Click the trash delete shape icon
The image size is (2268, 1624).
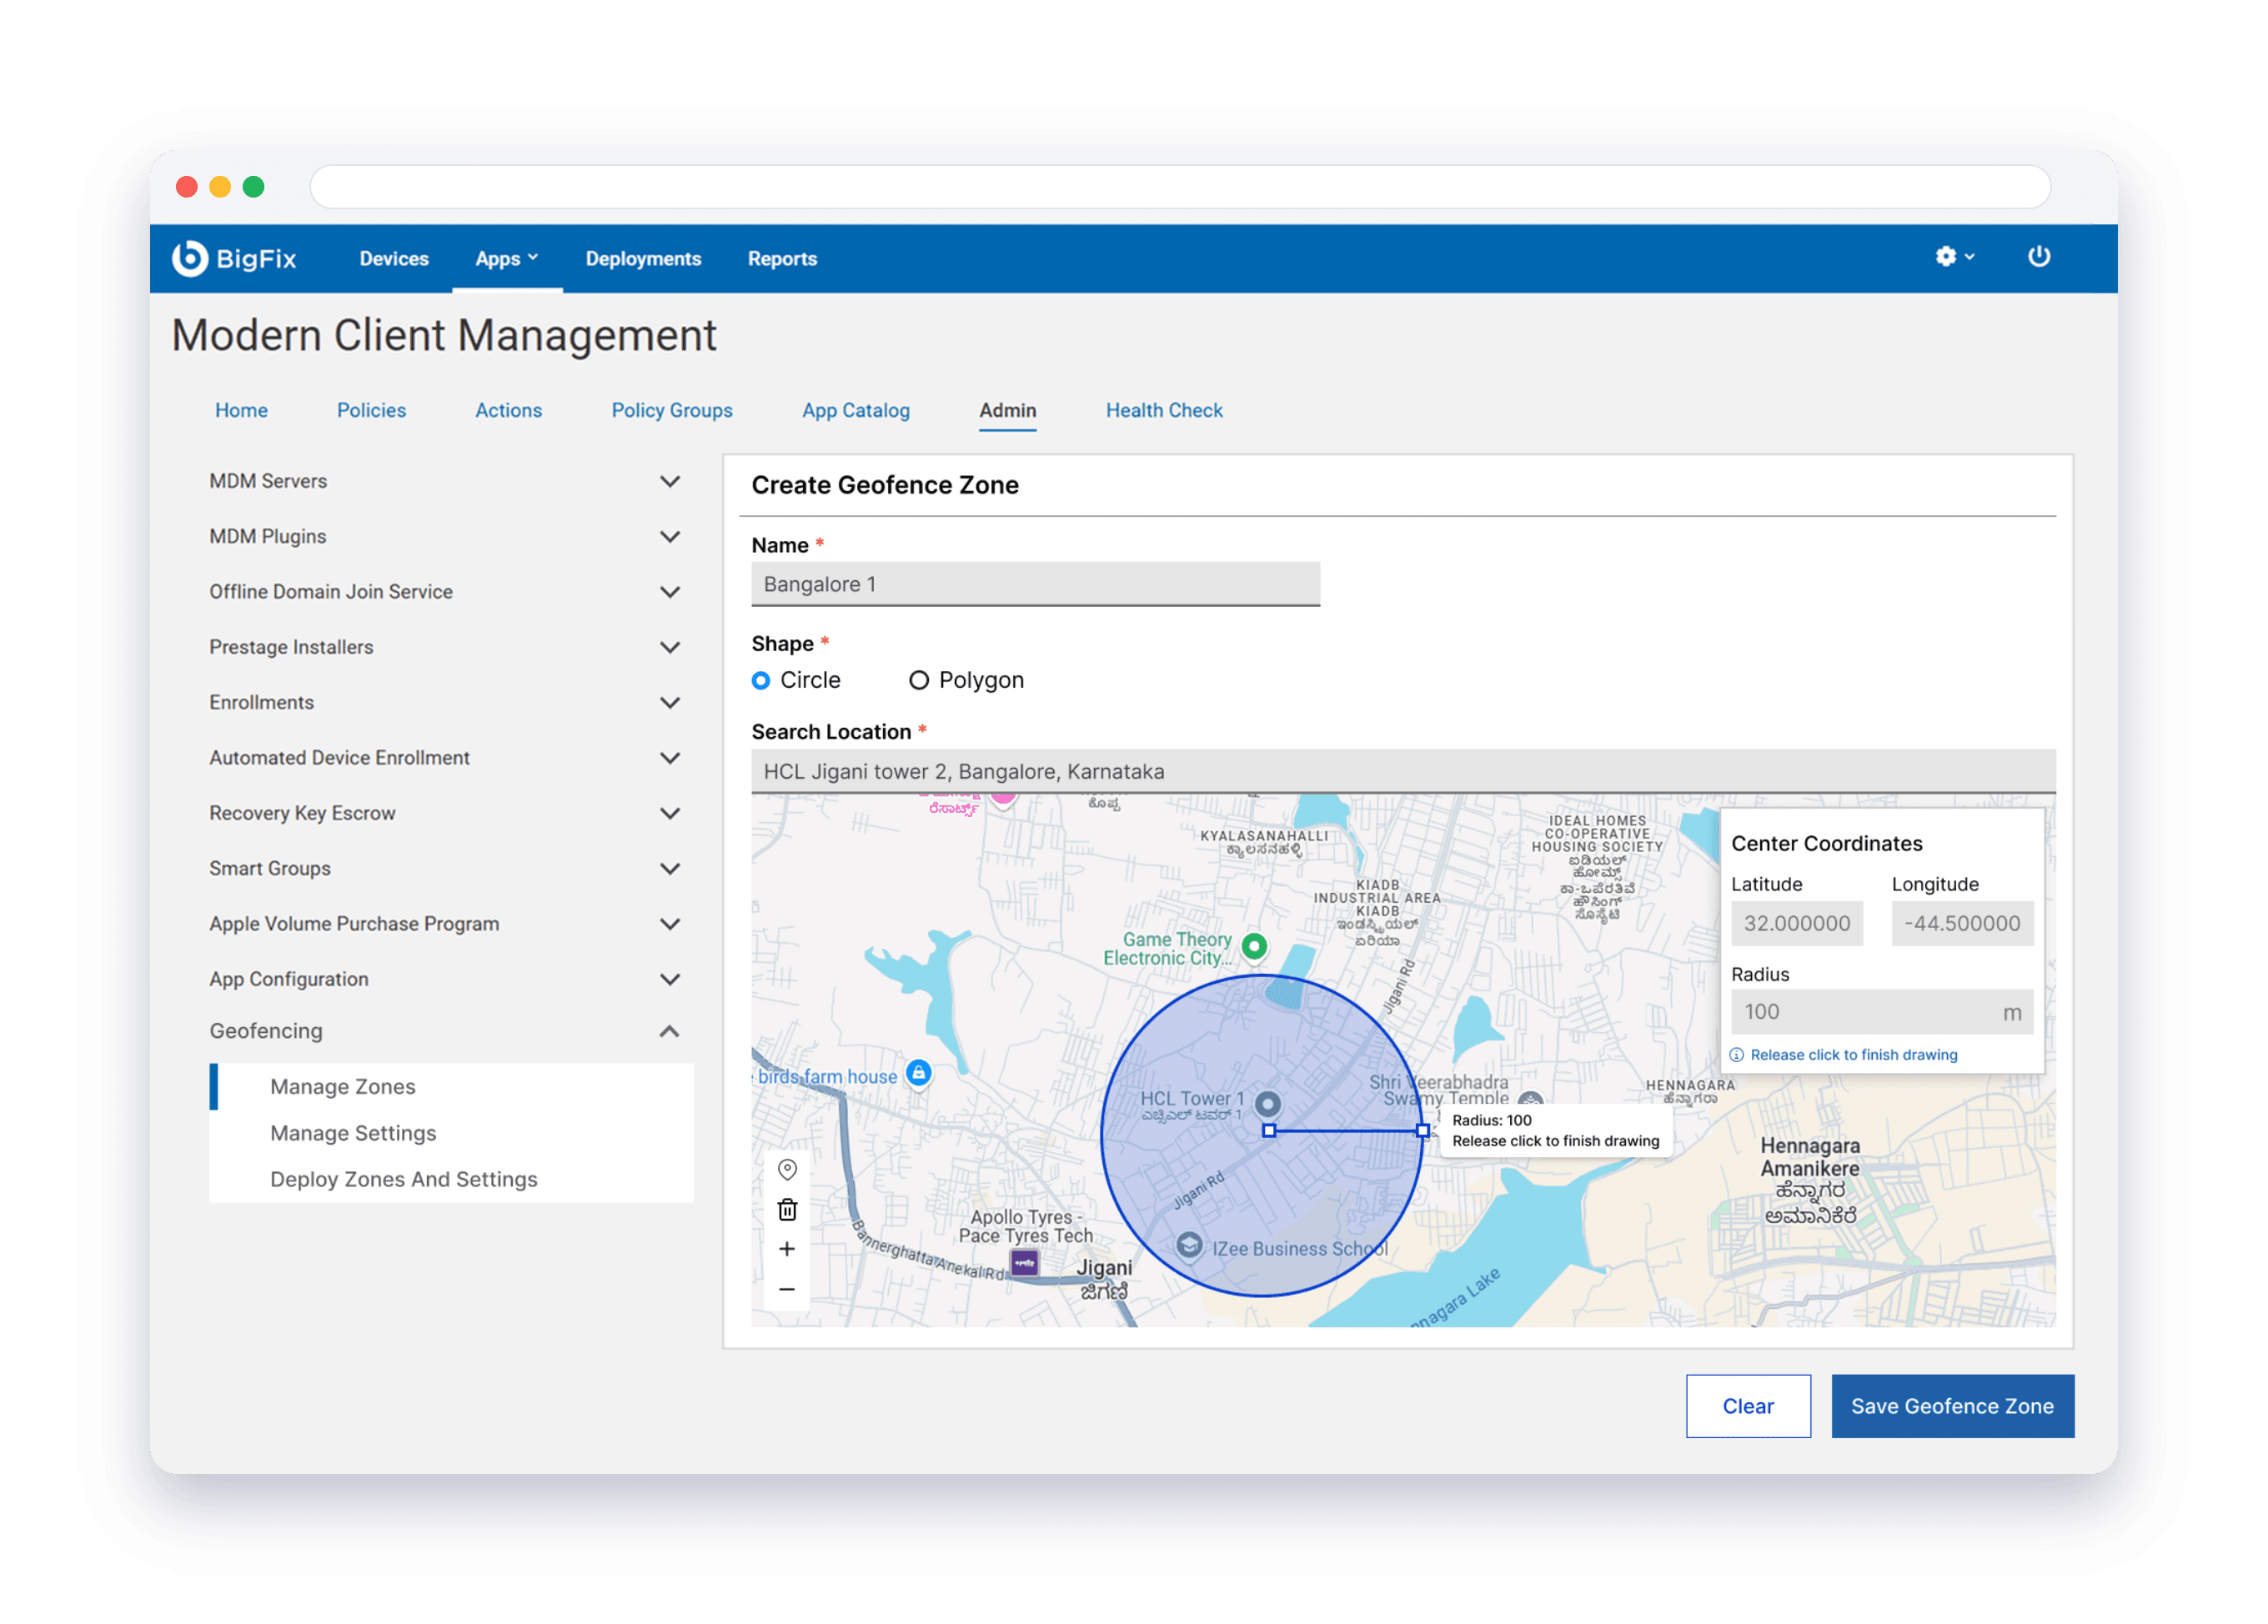tap(787, 1210)
